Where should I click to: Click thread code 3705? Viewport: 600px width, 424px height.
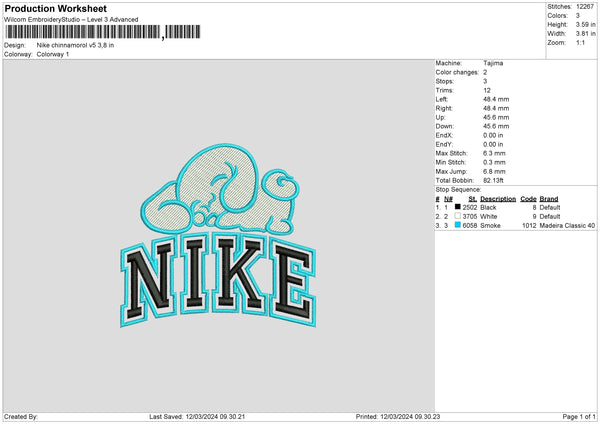click(x=470, y=217)
